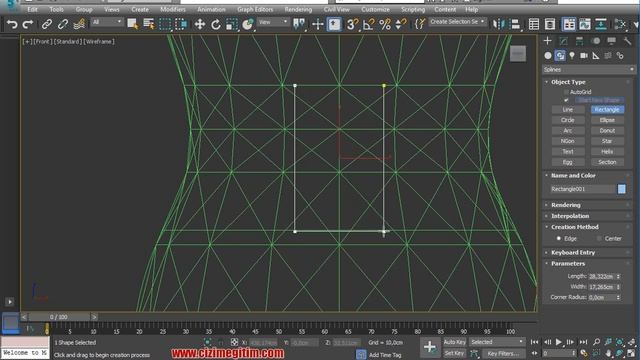Toggle the Percent Snap icon
The height and width of the screenshot is (360, 640).
(384, 24)
